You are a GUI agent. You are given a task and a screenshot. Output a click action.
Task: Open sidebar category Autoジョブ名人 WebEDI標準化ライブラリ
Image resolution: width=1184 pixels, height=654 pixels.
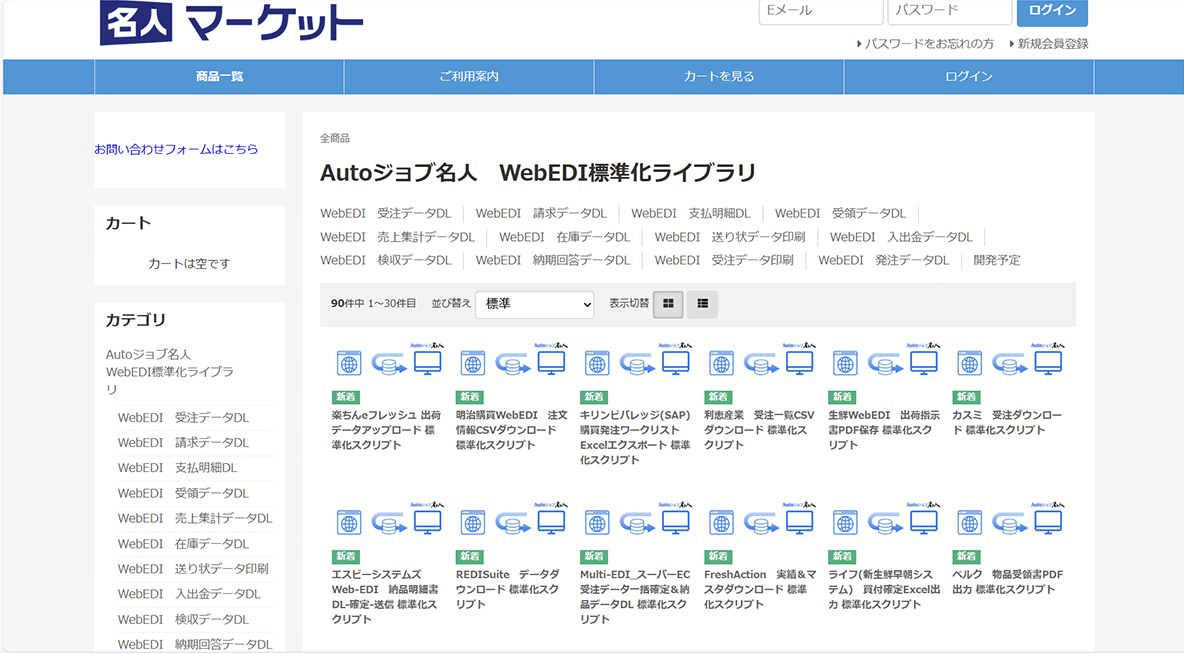(x=170, y=372)
